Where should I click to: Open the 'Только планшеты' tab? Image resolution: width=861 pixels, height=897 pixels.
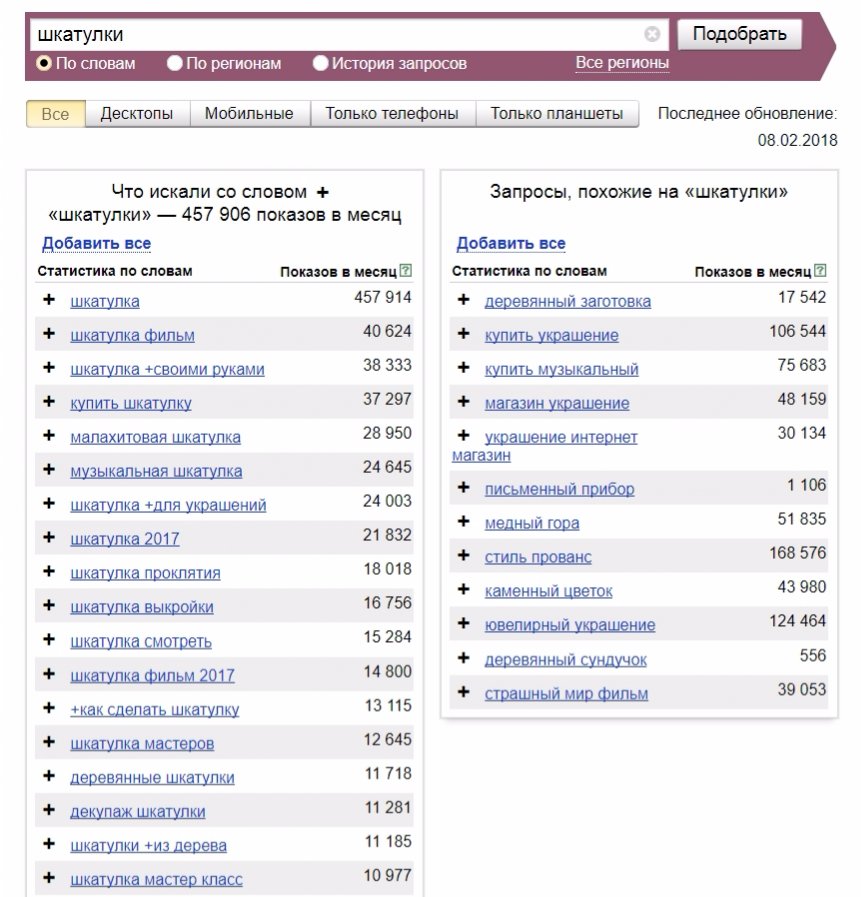556,114
